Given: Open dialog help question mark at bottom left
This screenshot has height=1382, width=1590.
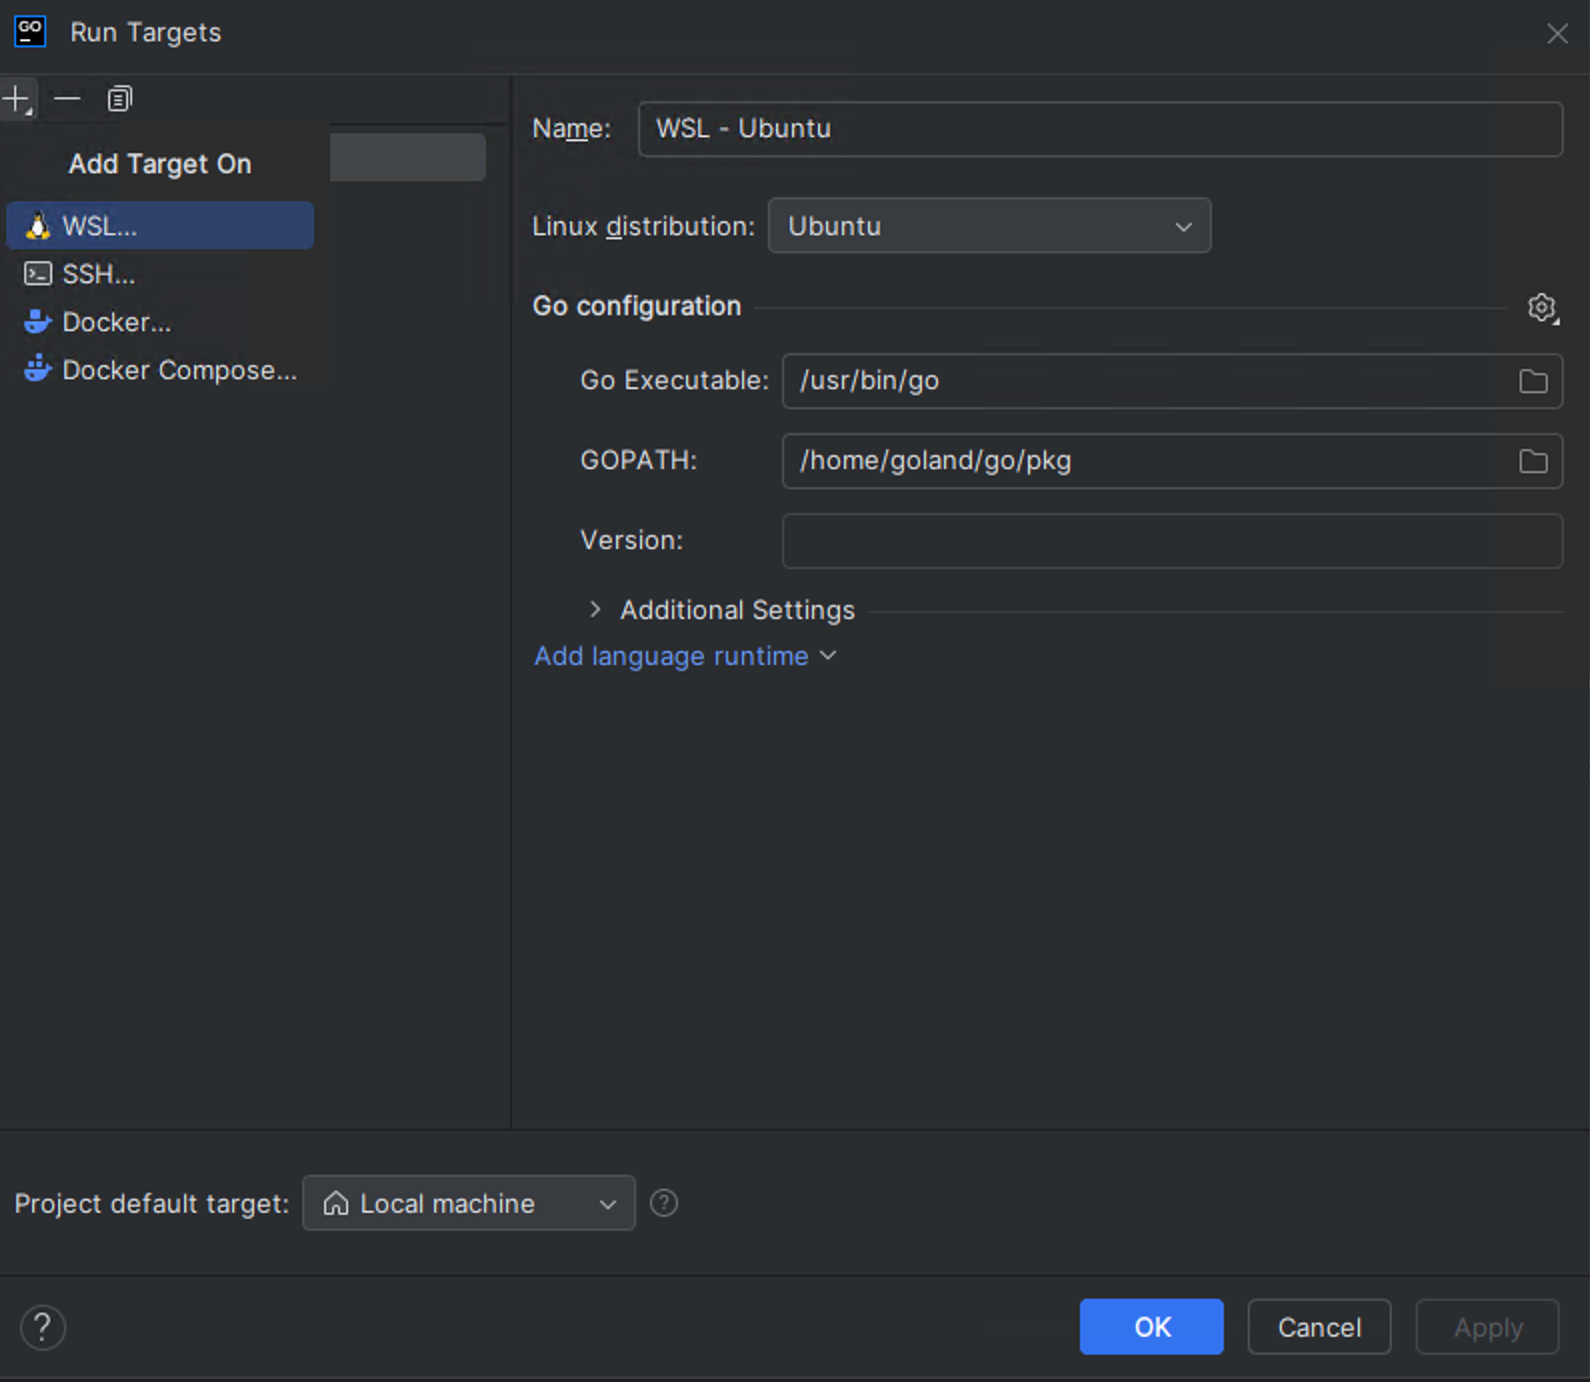Looking at the screenshot, I should pyautogui.click(x=42, y=1328).
